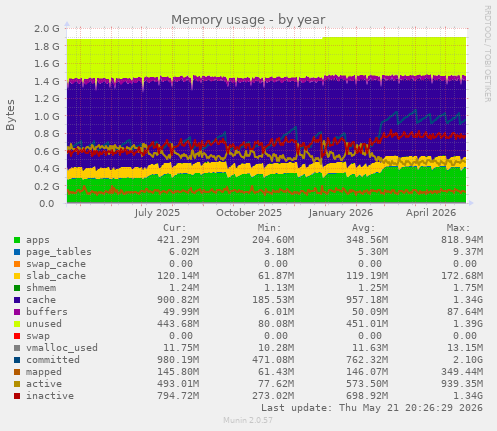The height and width of the screenshot is (431, 497).
Task: Click the gray vmalloc_used legend swatch
Action: coord(17,348)
